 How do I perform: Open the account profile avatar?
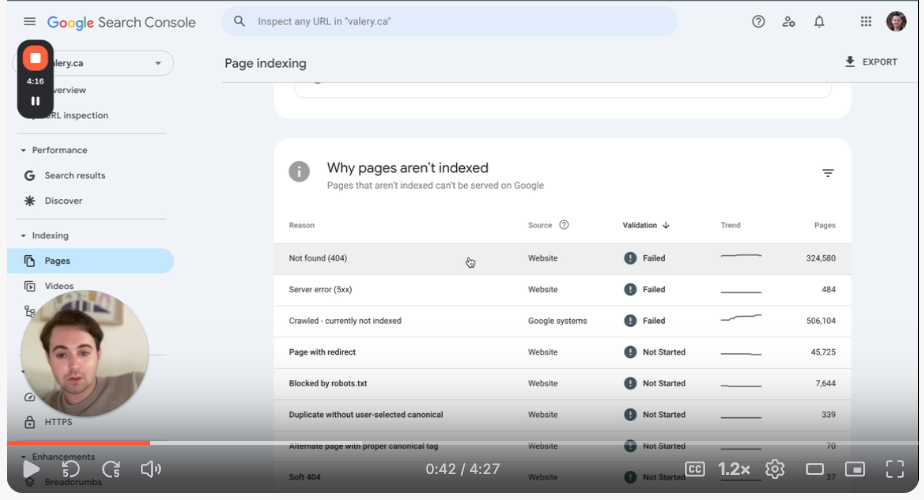896,21
